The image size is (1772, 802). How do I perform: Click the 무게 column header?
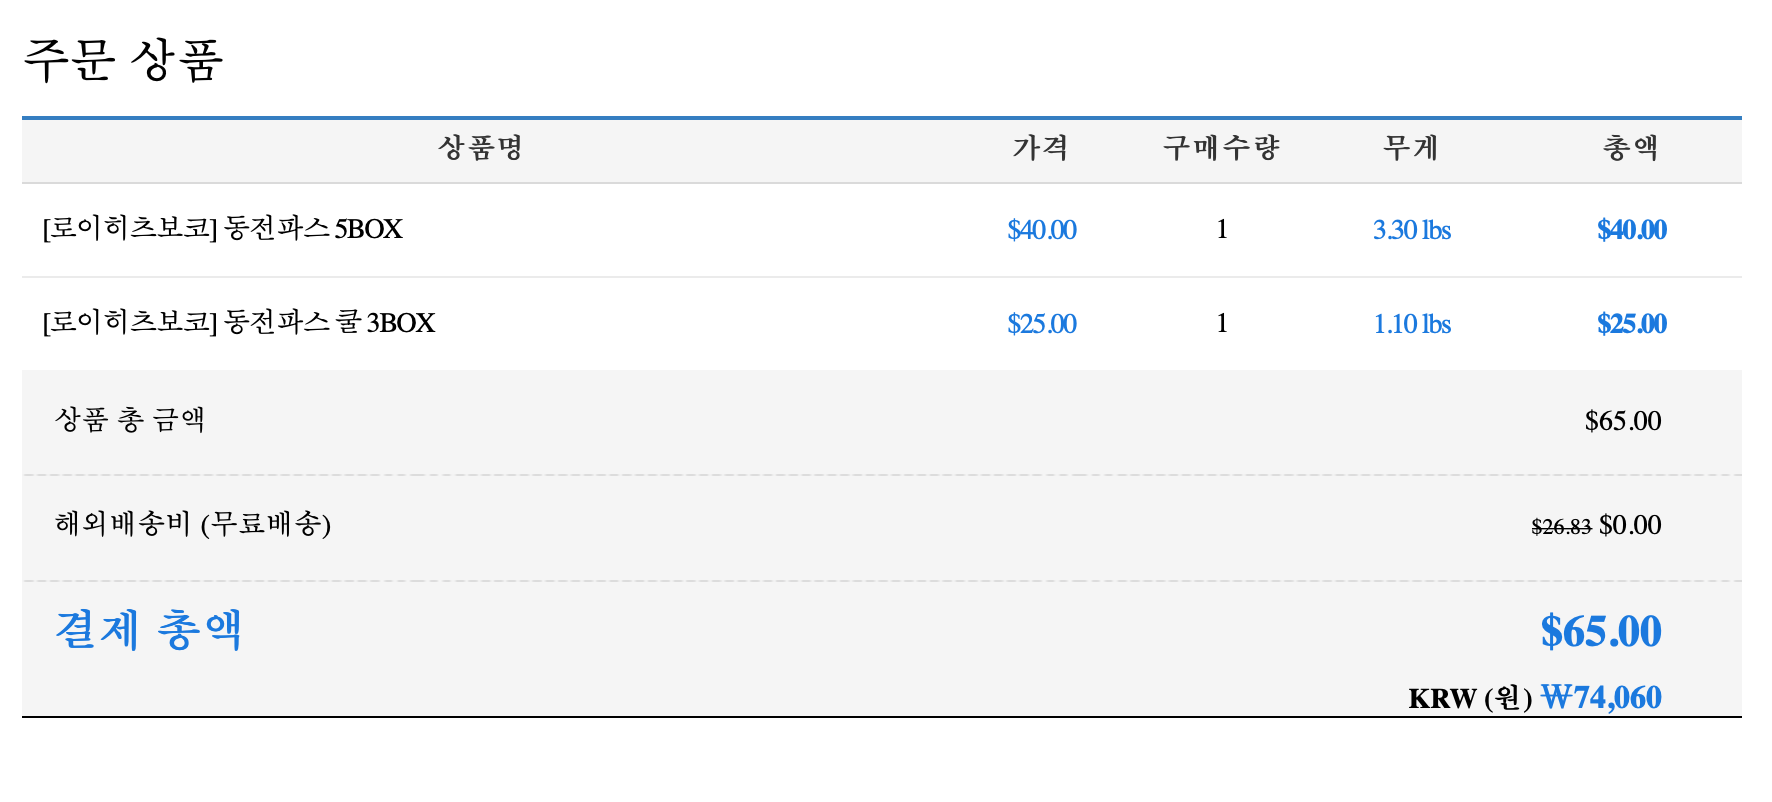[x=1411, y=148]
